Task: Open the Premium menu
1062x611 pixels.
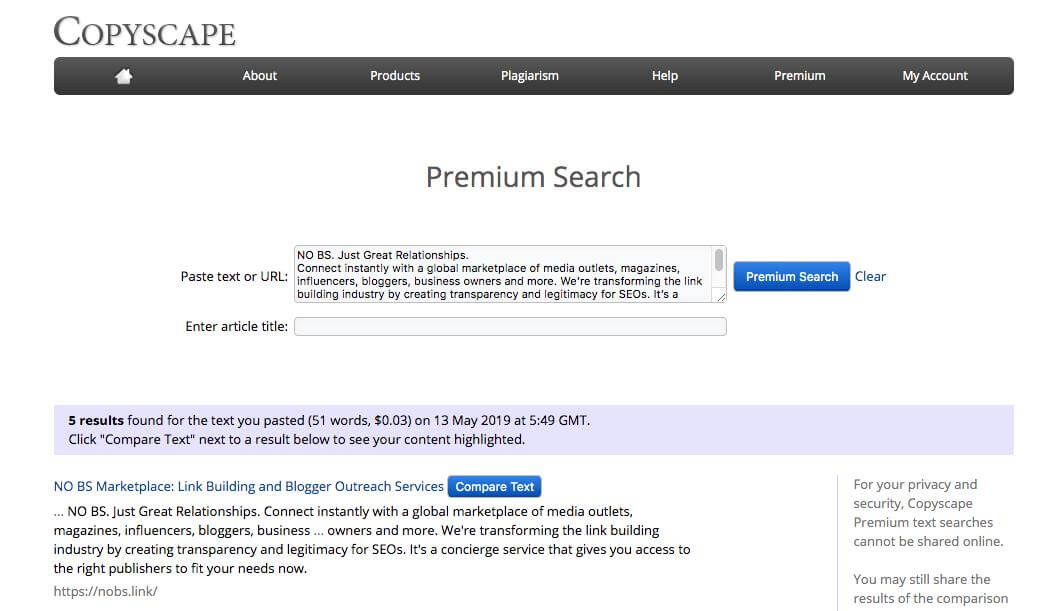Action: click(x=799, y=76)
